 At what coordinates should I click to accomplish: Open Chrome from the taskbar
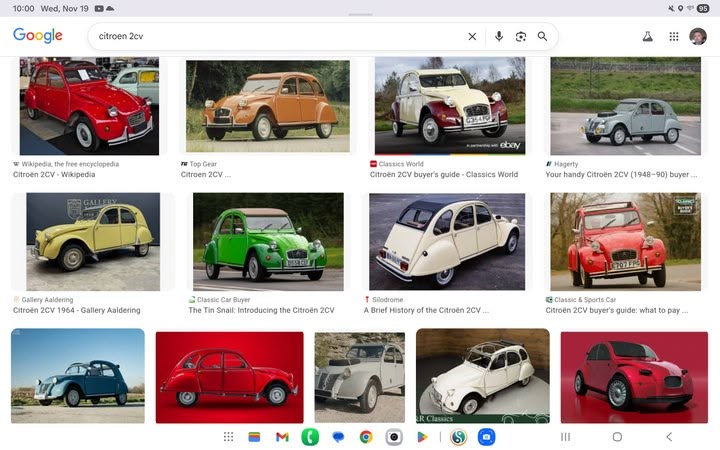coord(366,437)
